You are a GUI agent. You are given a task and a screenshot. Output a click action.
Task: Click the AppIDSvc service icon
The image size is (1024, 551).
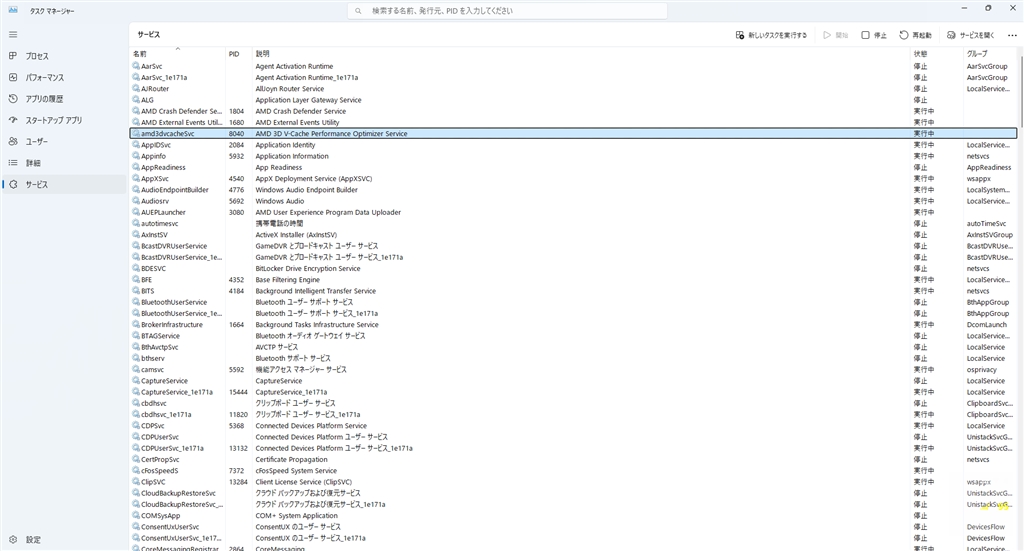click(136, 145)
